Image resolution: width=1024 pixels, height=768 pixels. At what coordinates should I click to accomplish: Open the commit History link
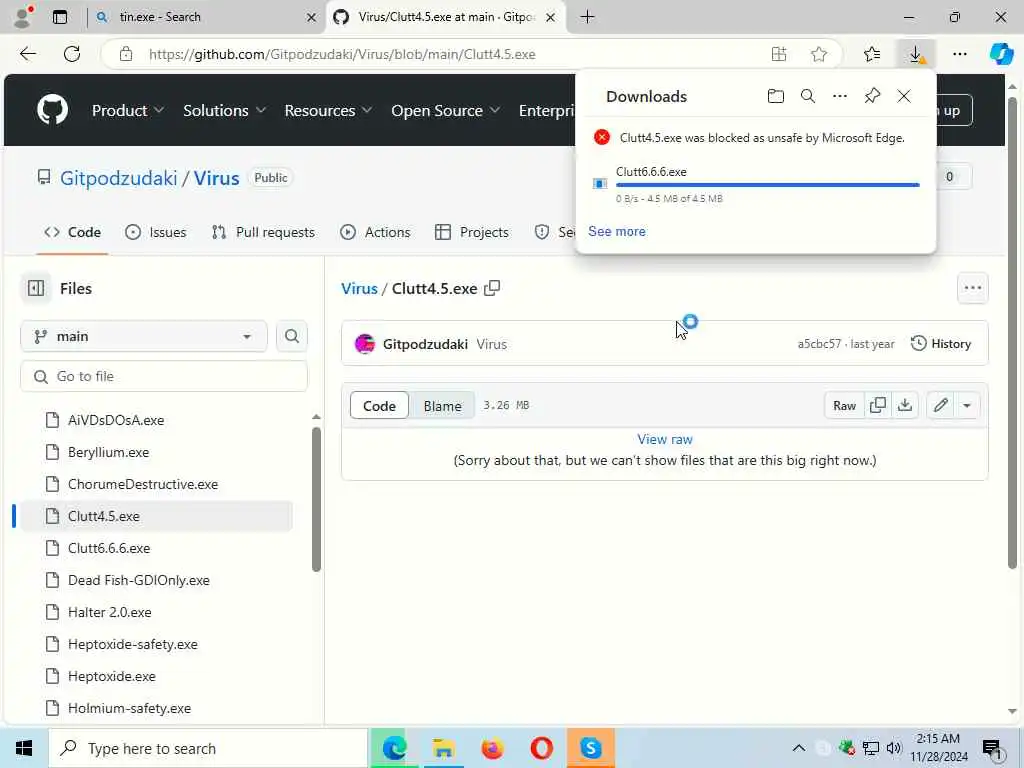tap(941, 344)
